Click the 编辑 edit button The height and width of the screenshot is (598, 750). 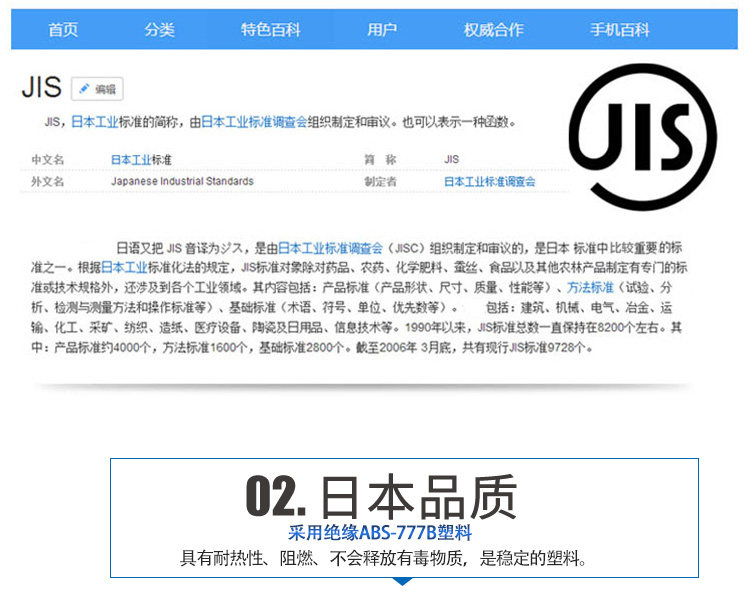97,89
